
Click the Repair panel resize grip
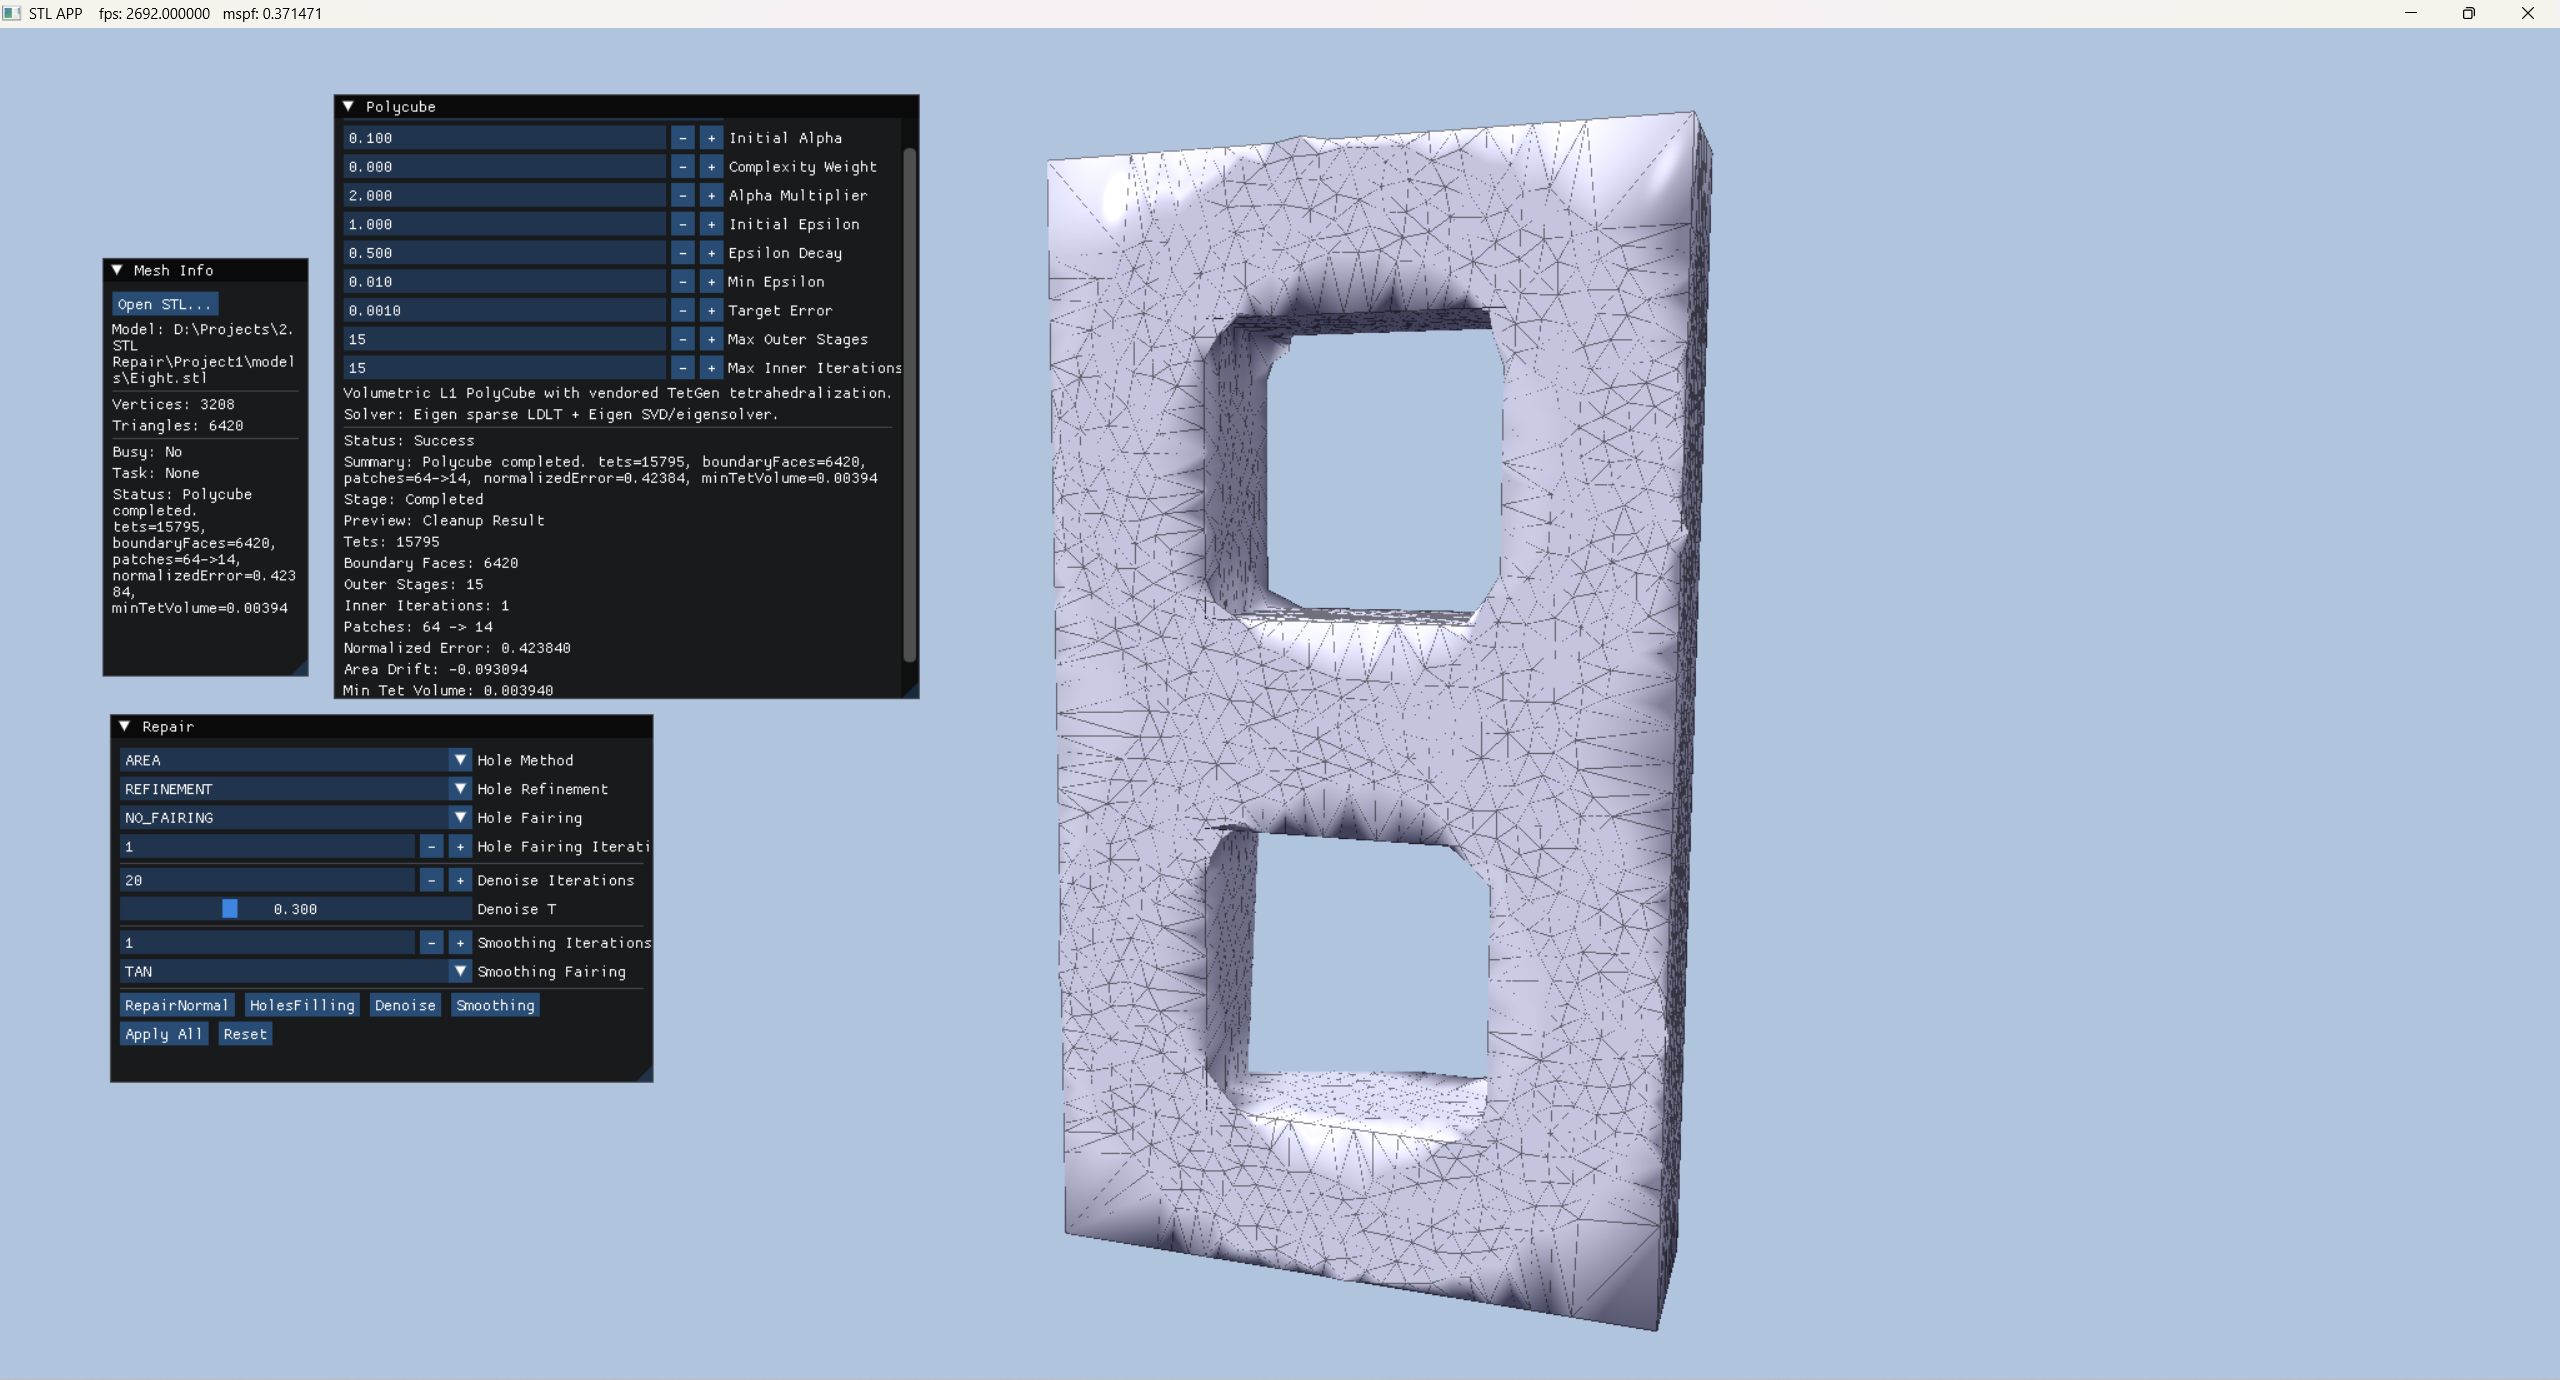tap(644, 1073)
